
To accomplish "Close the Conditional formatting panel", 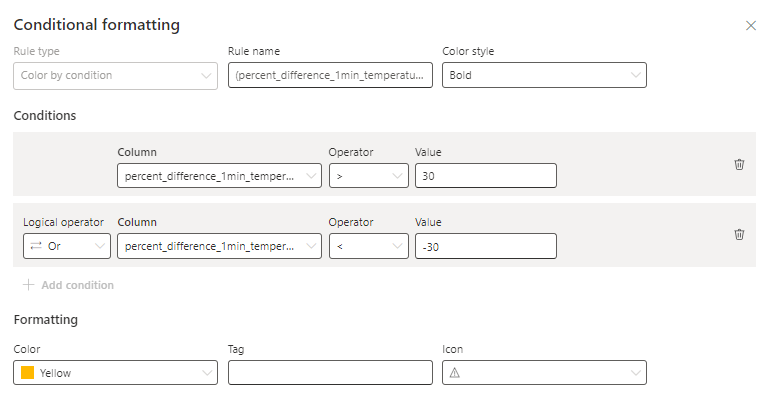I will pyautogui.click(x=750, y=25).
